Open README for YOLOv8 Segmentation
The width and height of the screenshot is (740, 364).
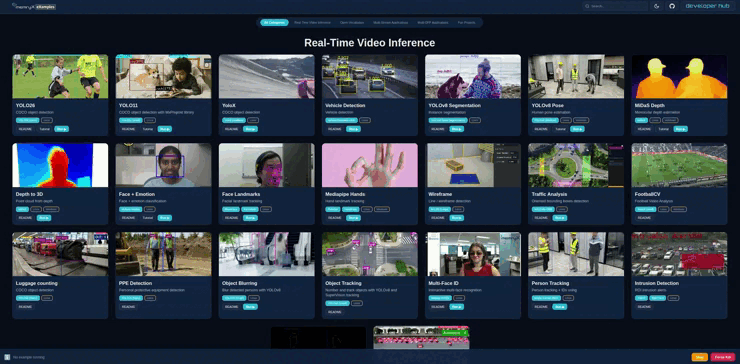(438, 129)
